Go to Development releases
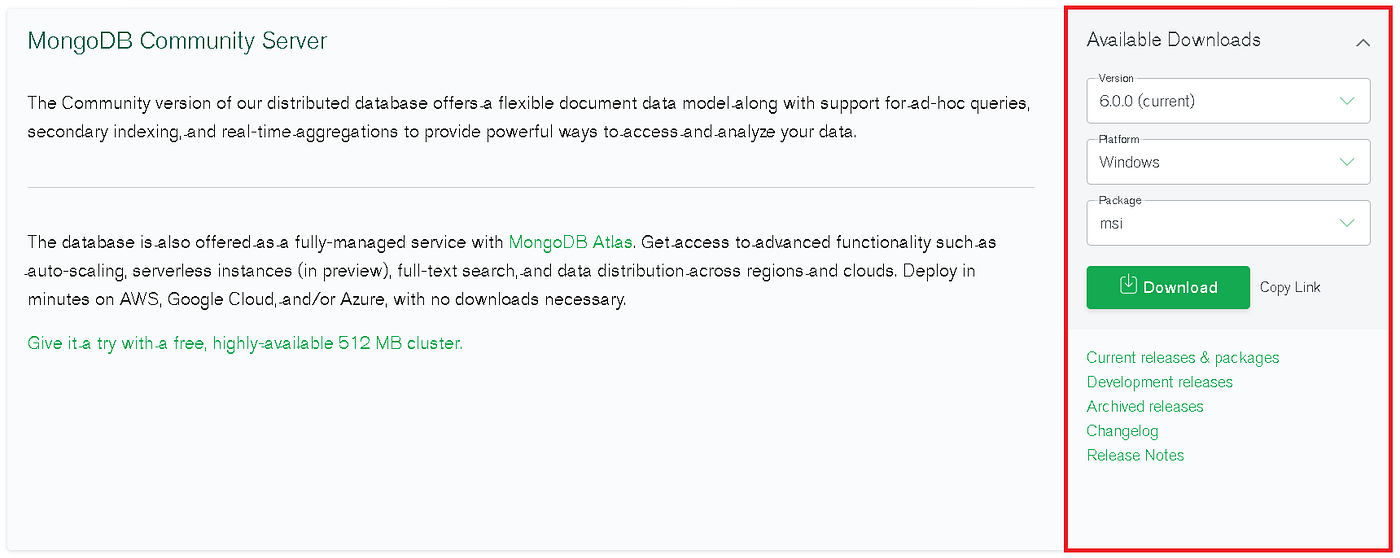The width and height of the screenshot is (1400, 558). 1159,382
